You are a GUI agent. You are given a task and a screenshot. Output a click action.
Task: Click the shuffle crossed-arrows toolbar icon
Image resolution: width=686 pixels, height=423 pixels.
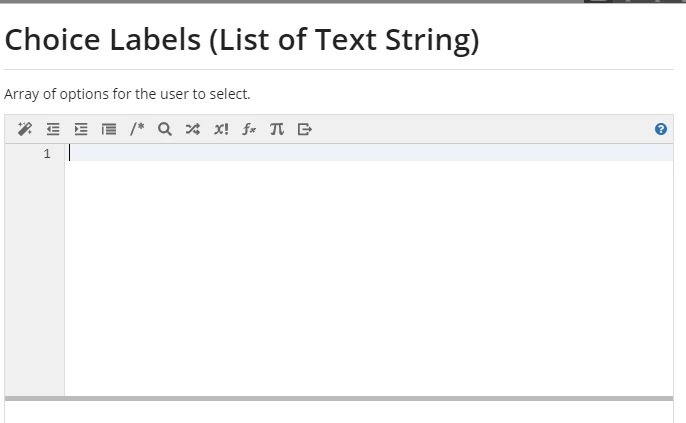tap(193, 129)
